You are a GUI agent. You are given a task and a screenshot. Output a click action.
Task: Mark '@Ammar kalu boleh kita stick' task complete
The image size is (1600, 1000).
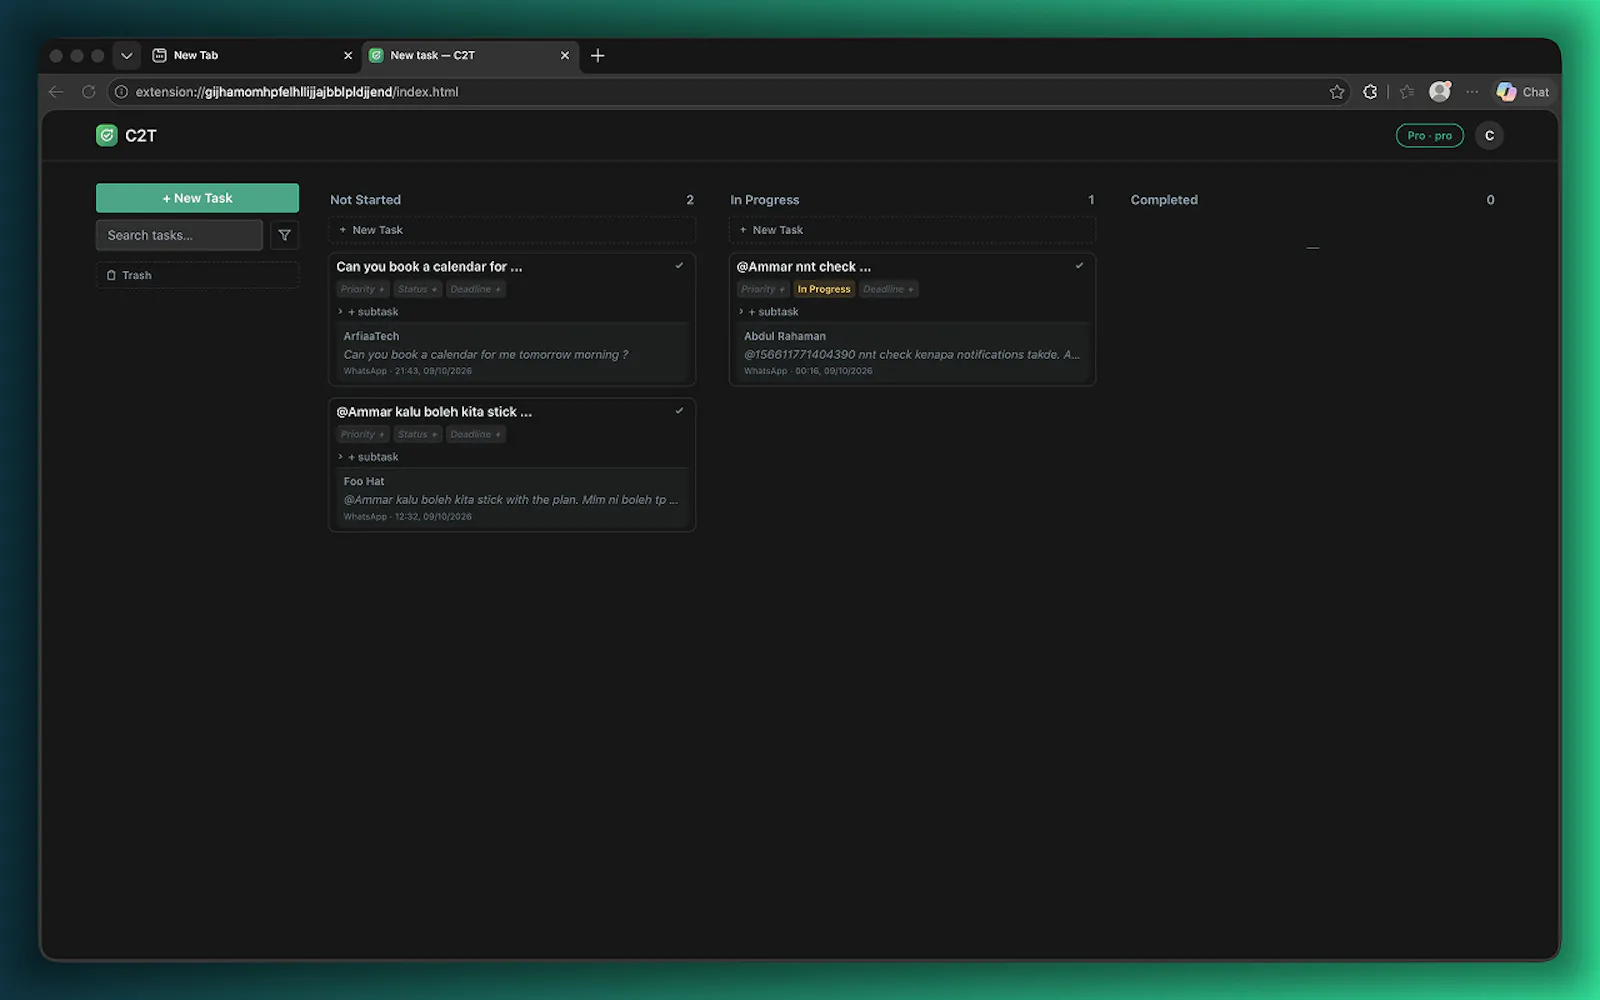coord(679,411)
